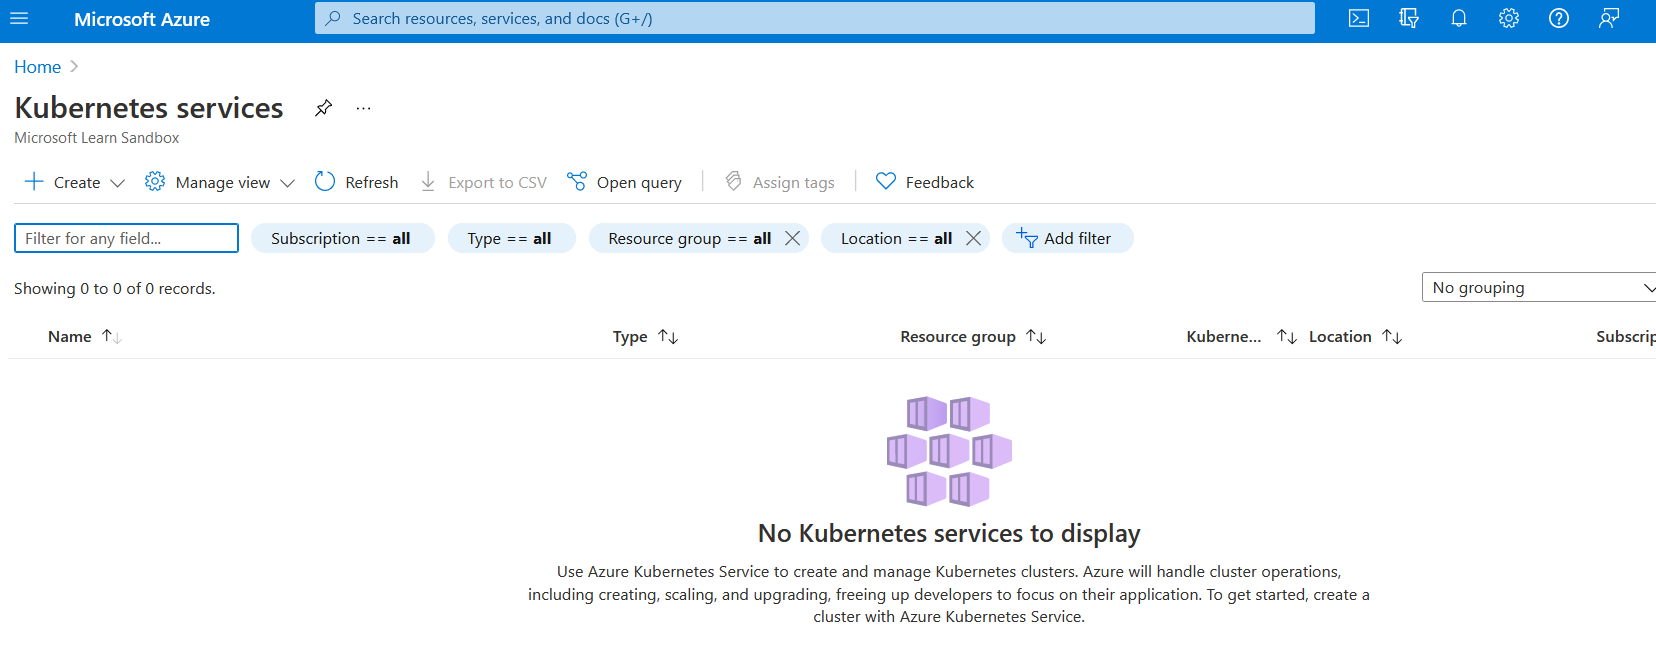1656x666 pixels.
Task: Click the Open query label
Action: coord(639,182)
